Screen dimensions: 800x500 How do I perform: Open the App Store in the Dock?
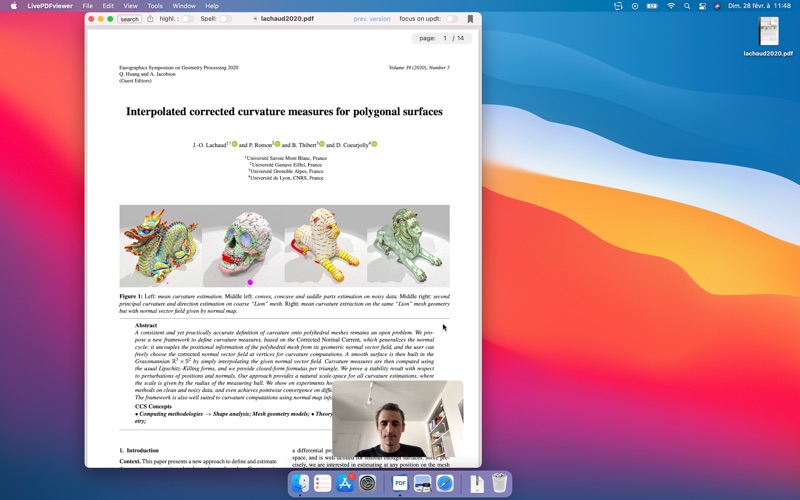point(345,483)
